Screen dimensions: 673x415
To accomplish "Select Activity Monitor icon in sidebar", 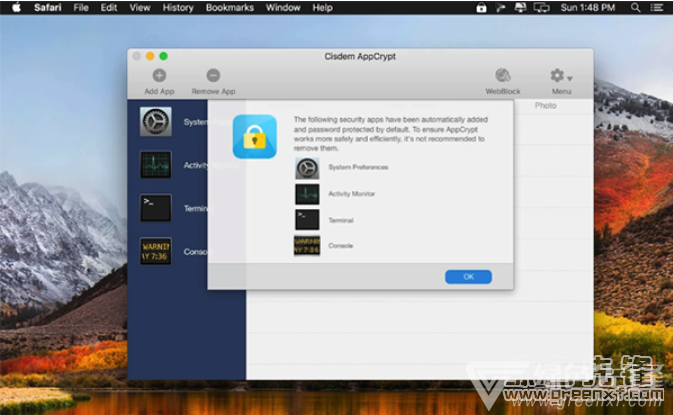I will [155, 165].
